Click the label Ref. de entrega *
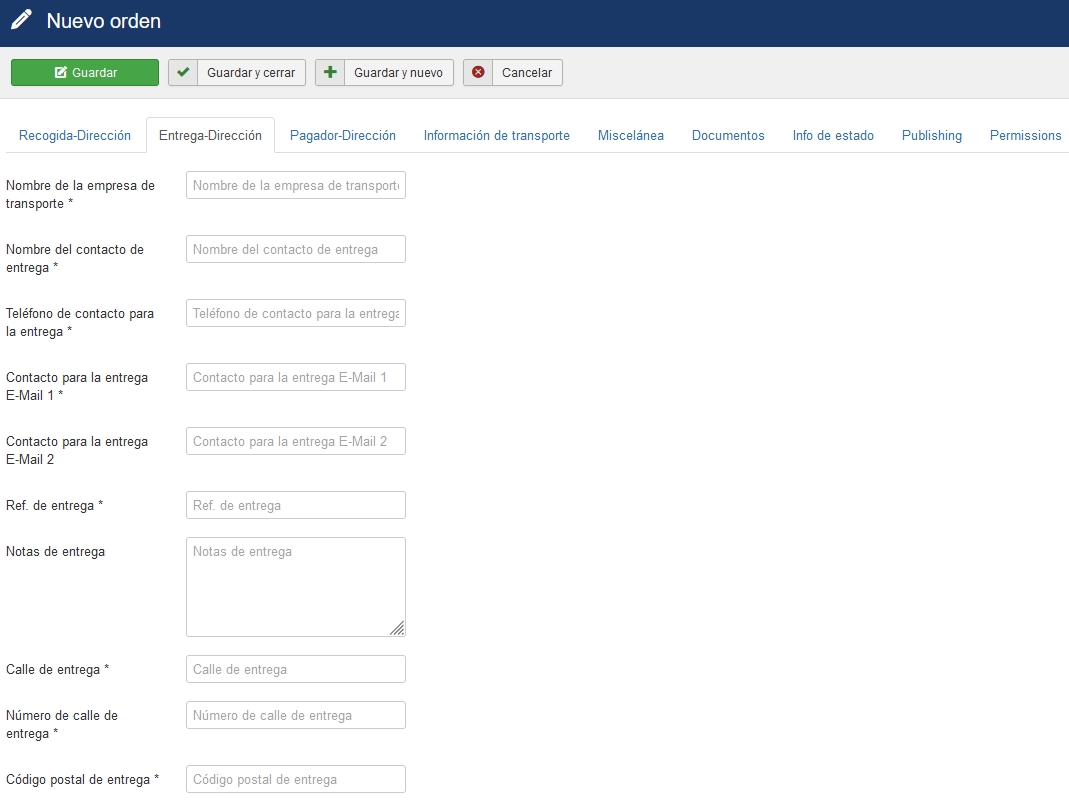The height and width of the screenshot is (801, 1069). (55, 505)
